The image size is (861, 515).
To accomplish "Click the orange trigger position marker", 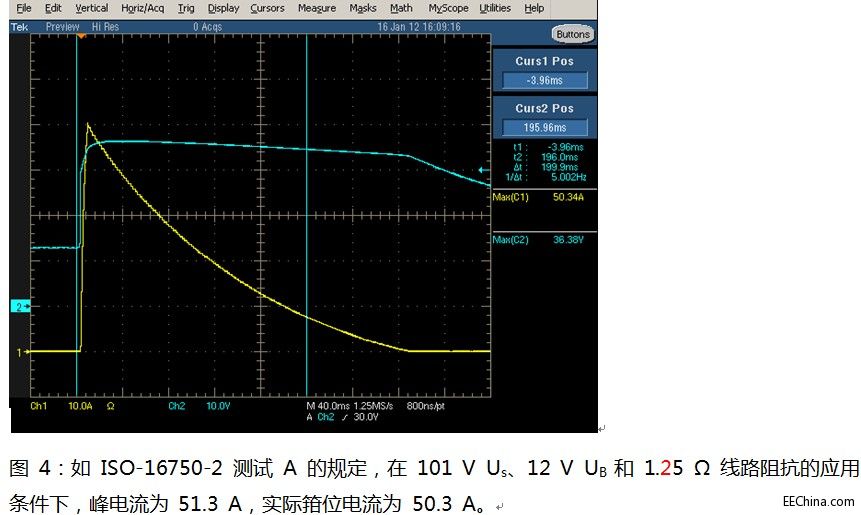I will (82, 37).
